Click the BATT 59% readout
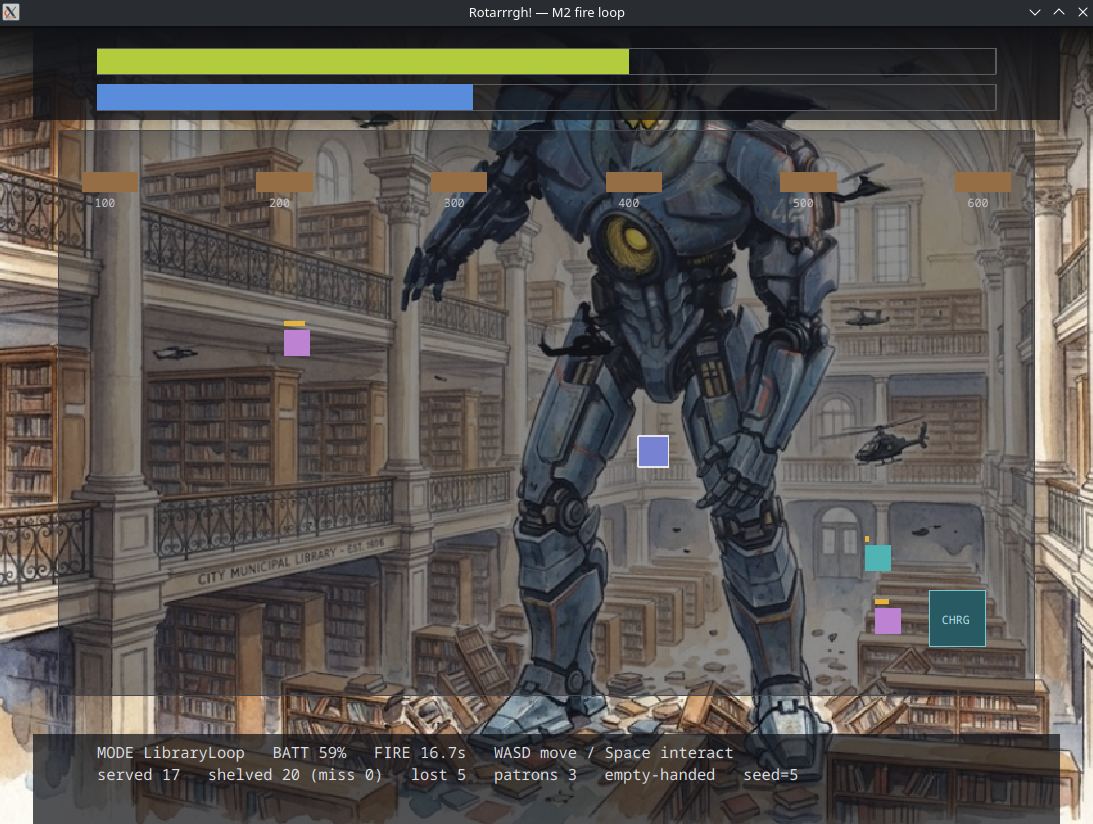 point(309,753)
